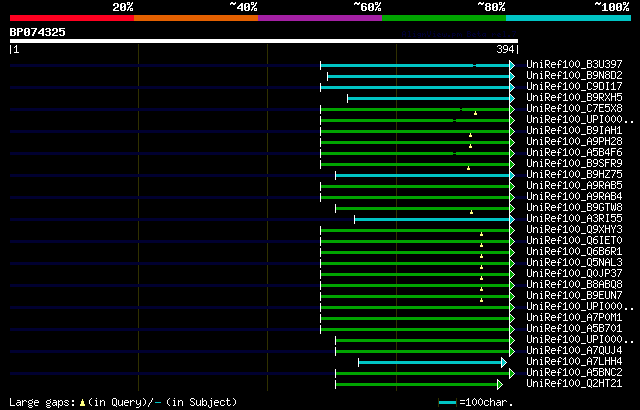Select the UniRef100_B9HZ75 row label

574,175
